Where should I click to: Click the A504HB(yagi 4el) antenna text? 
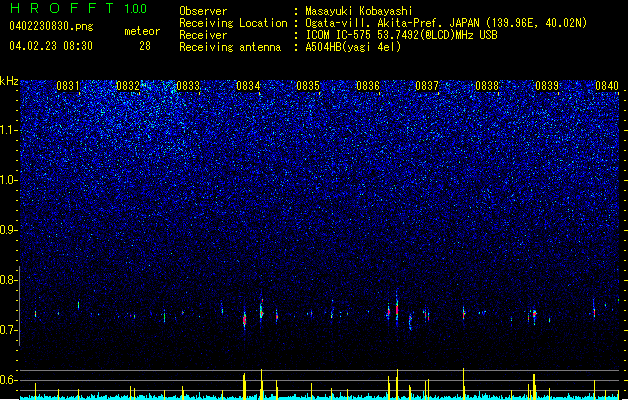353,47
